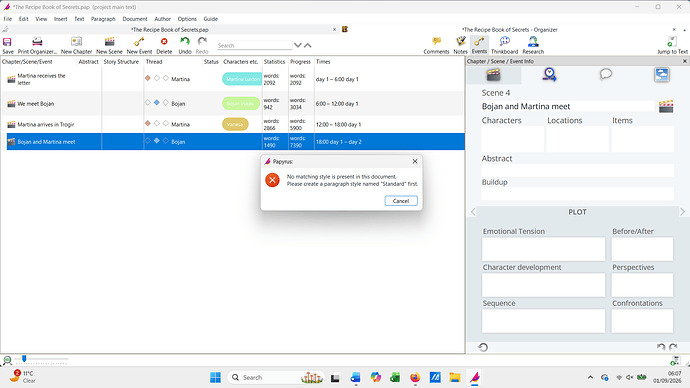This screenshot has width=690, height=388.
Task: Close the Papyrus error dialog
Action: coord(415,161)
